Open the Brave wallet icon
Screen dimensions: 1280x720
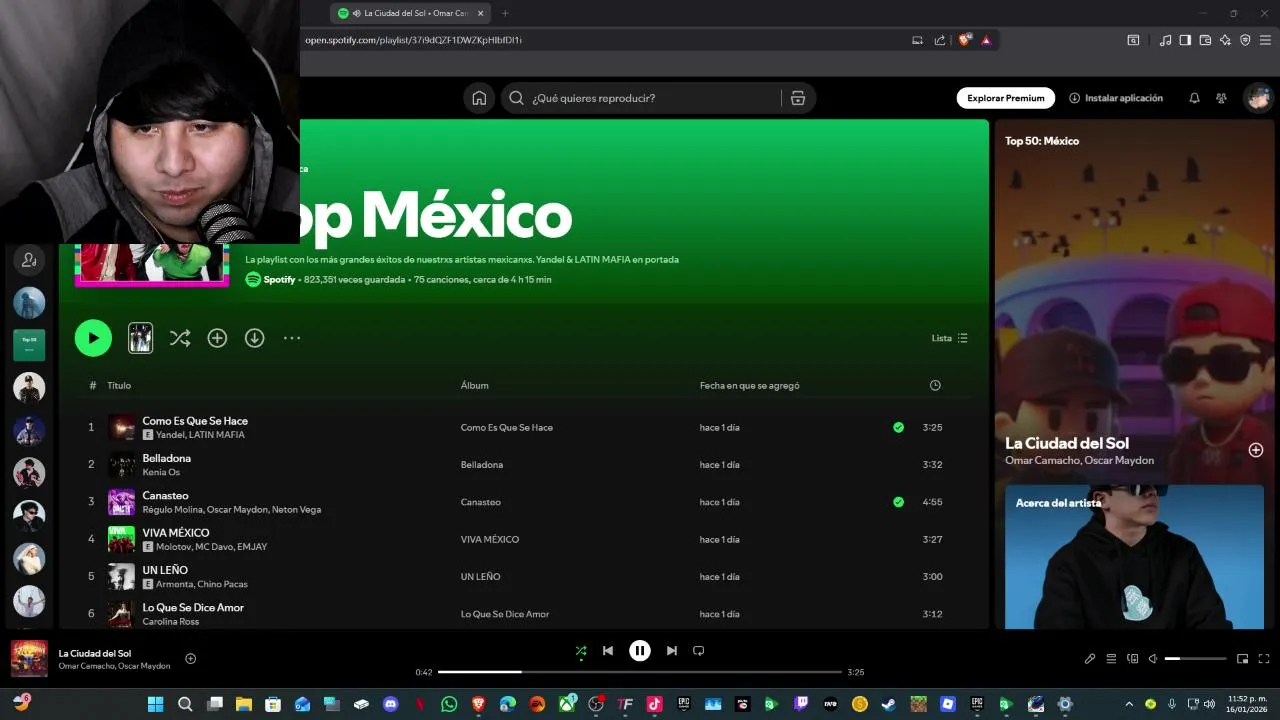tap(1205, 40)
